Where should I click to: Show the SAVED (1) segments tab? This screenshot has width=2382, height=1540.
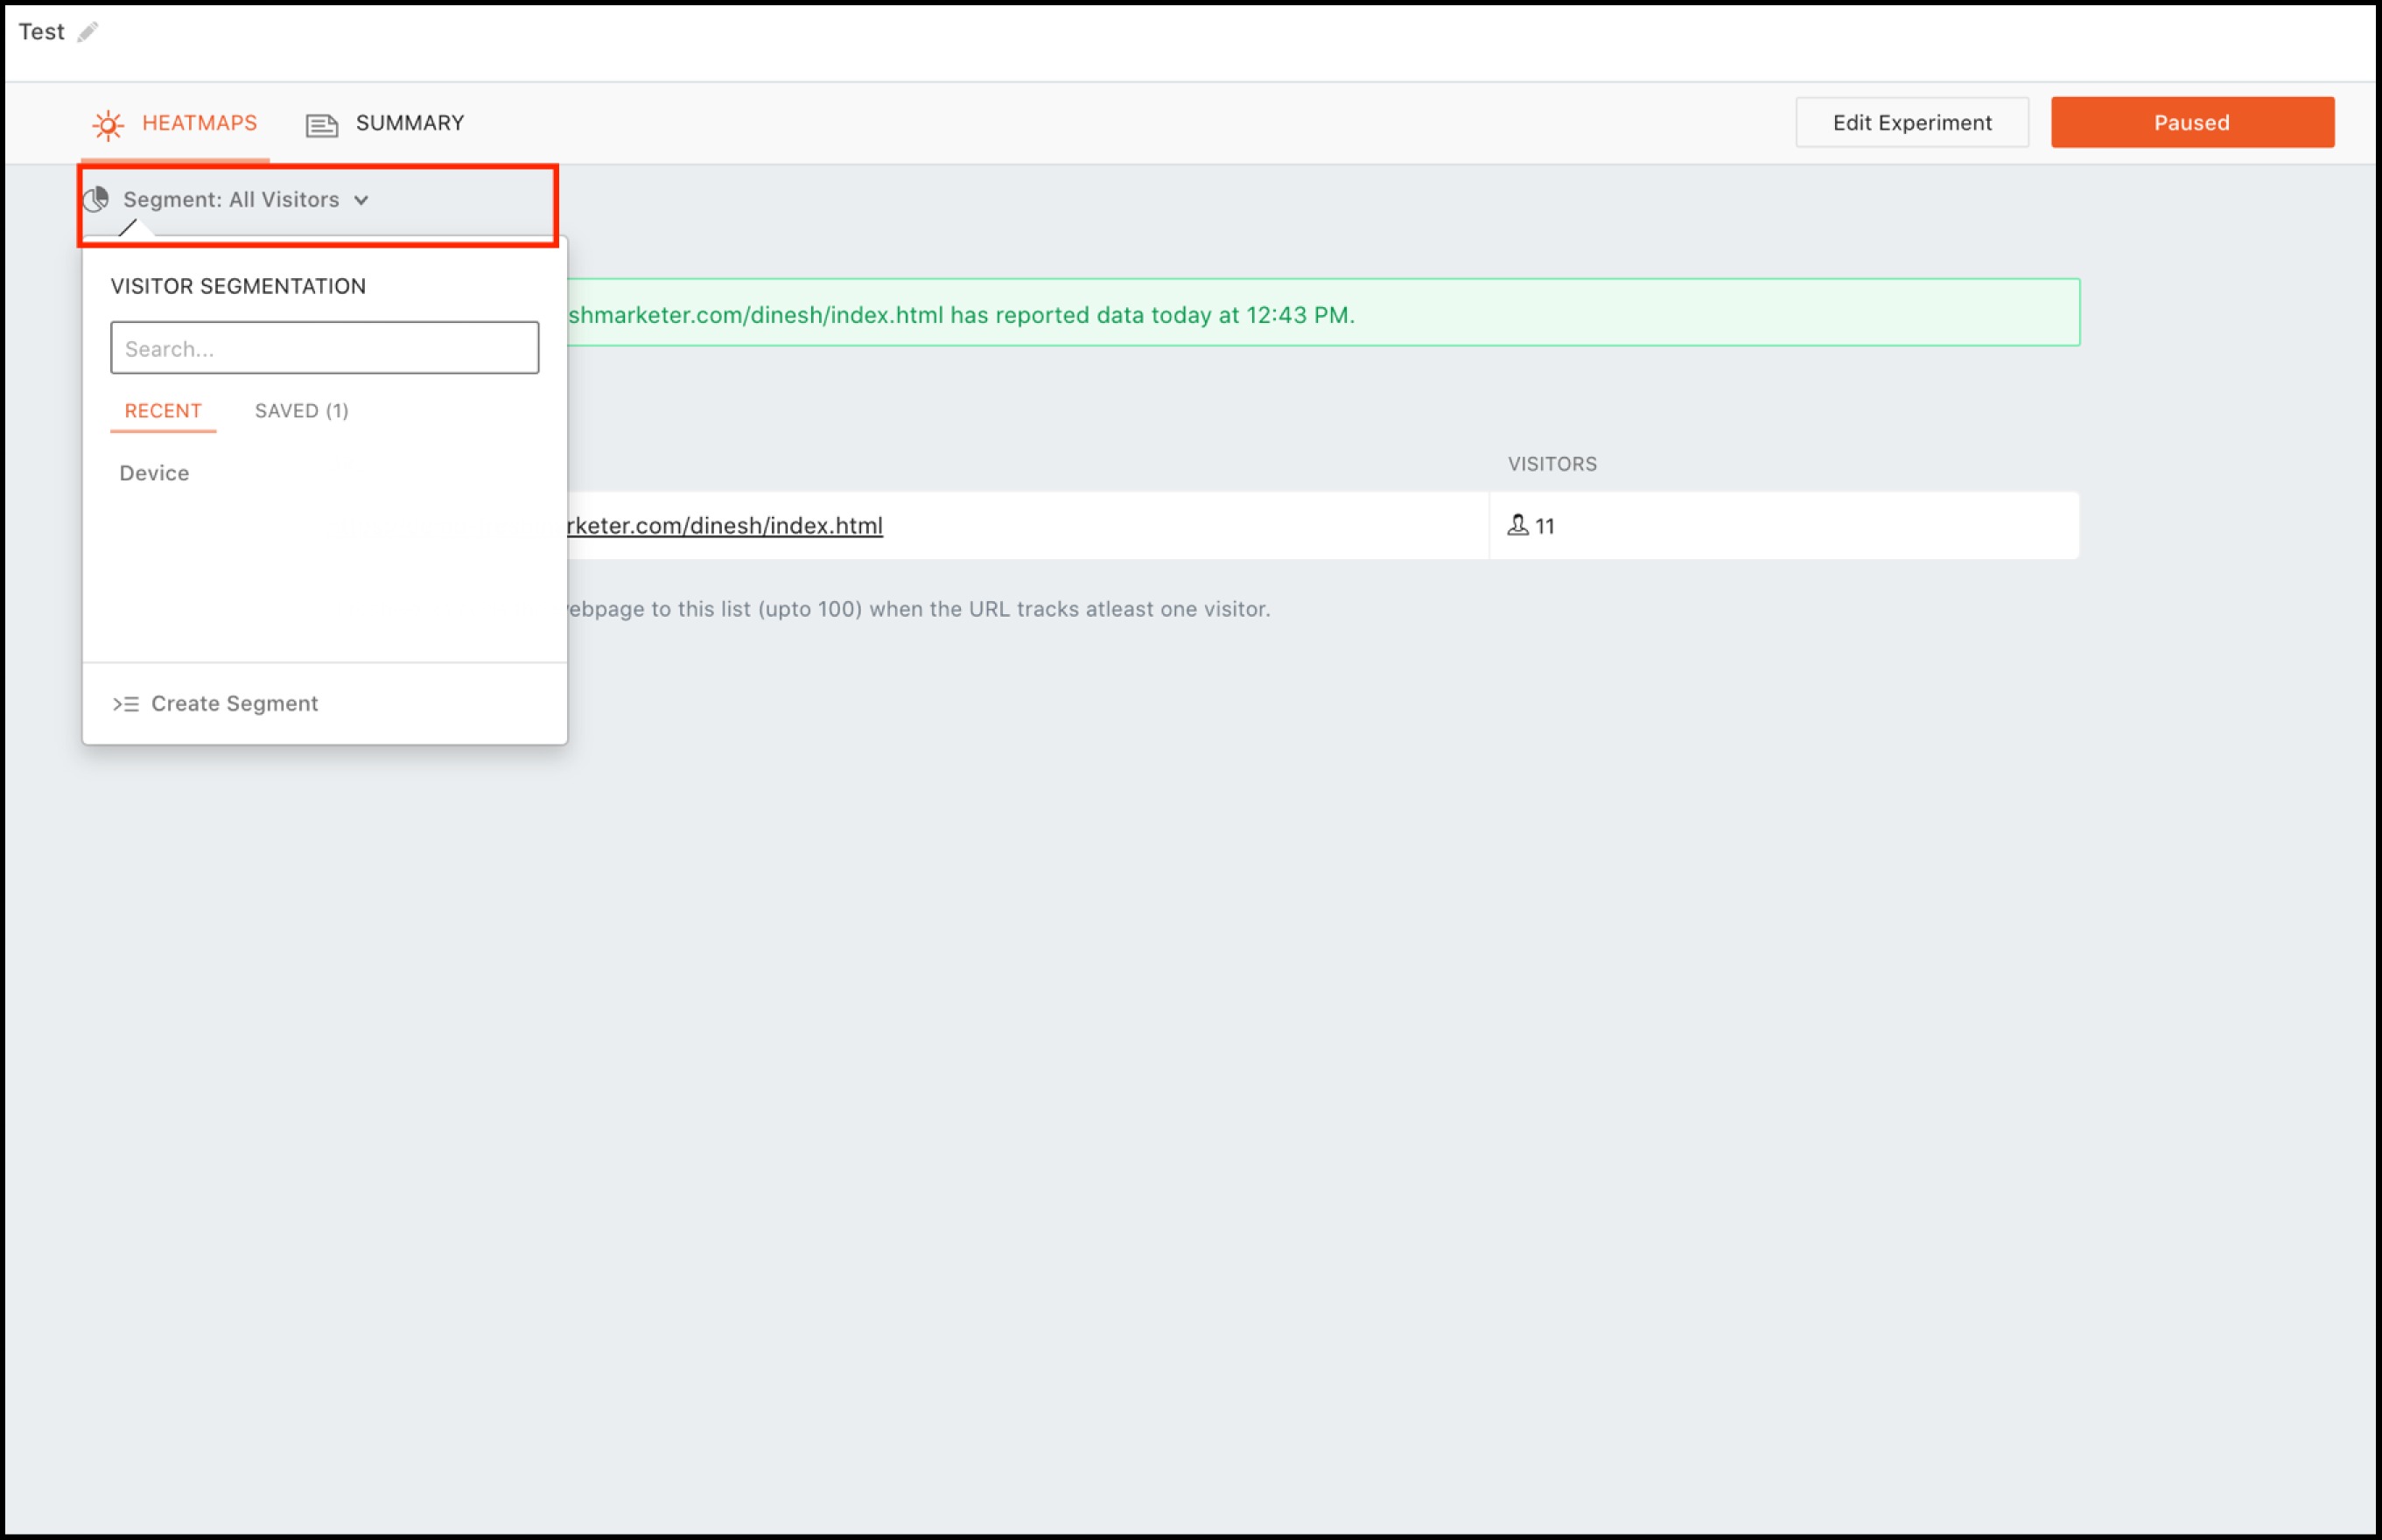point(301,411)
